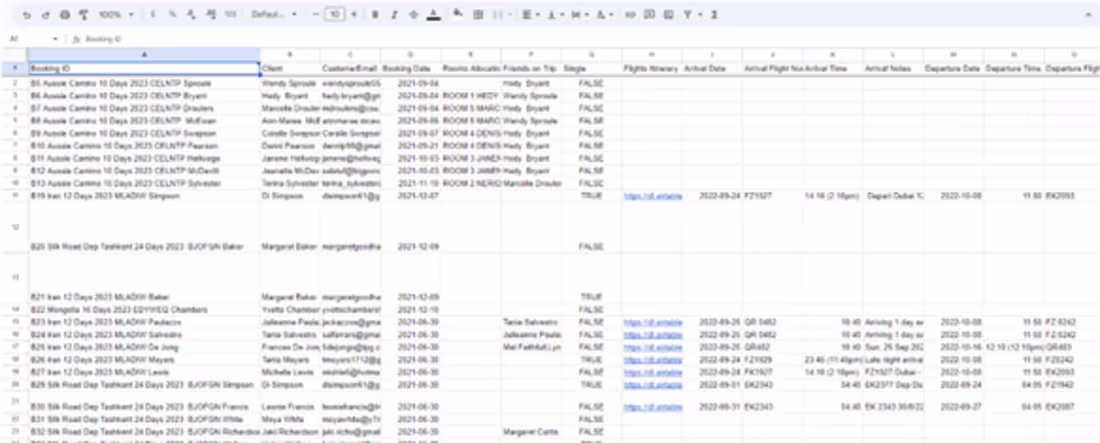Insert a comment from the toolbar

[650, 15]
